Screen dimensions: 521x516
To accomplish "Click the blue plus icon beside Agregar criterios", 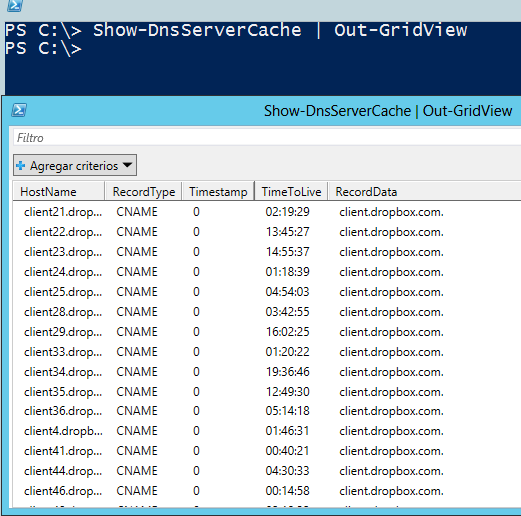I will pos(21,165).
